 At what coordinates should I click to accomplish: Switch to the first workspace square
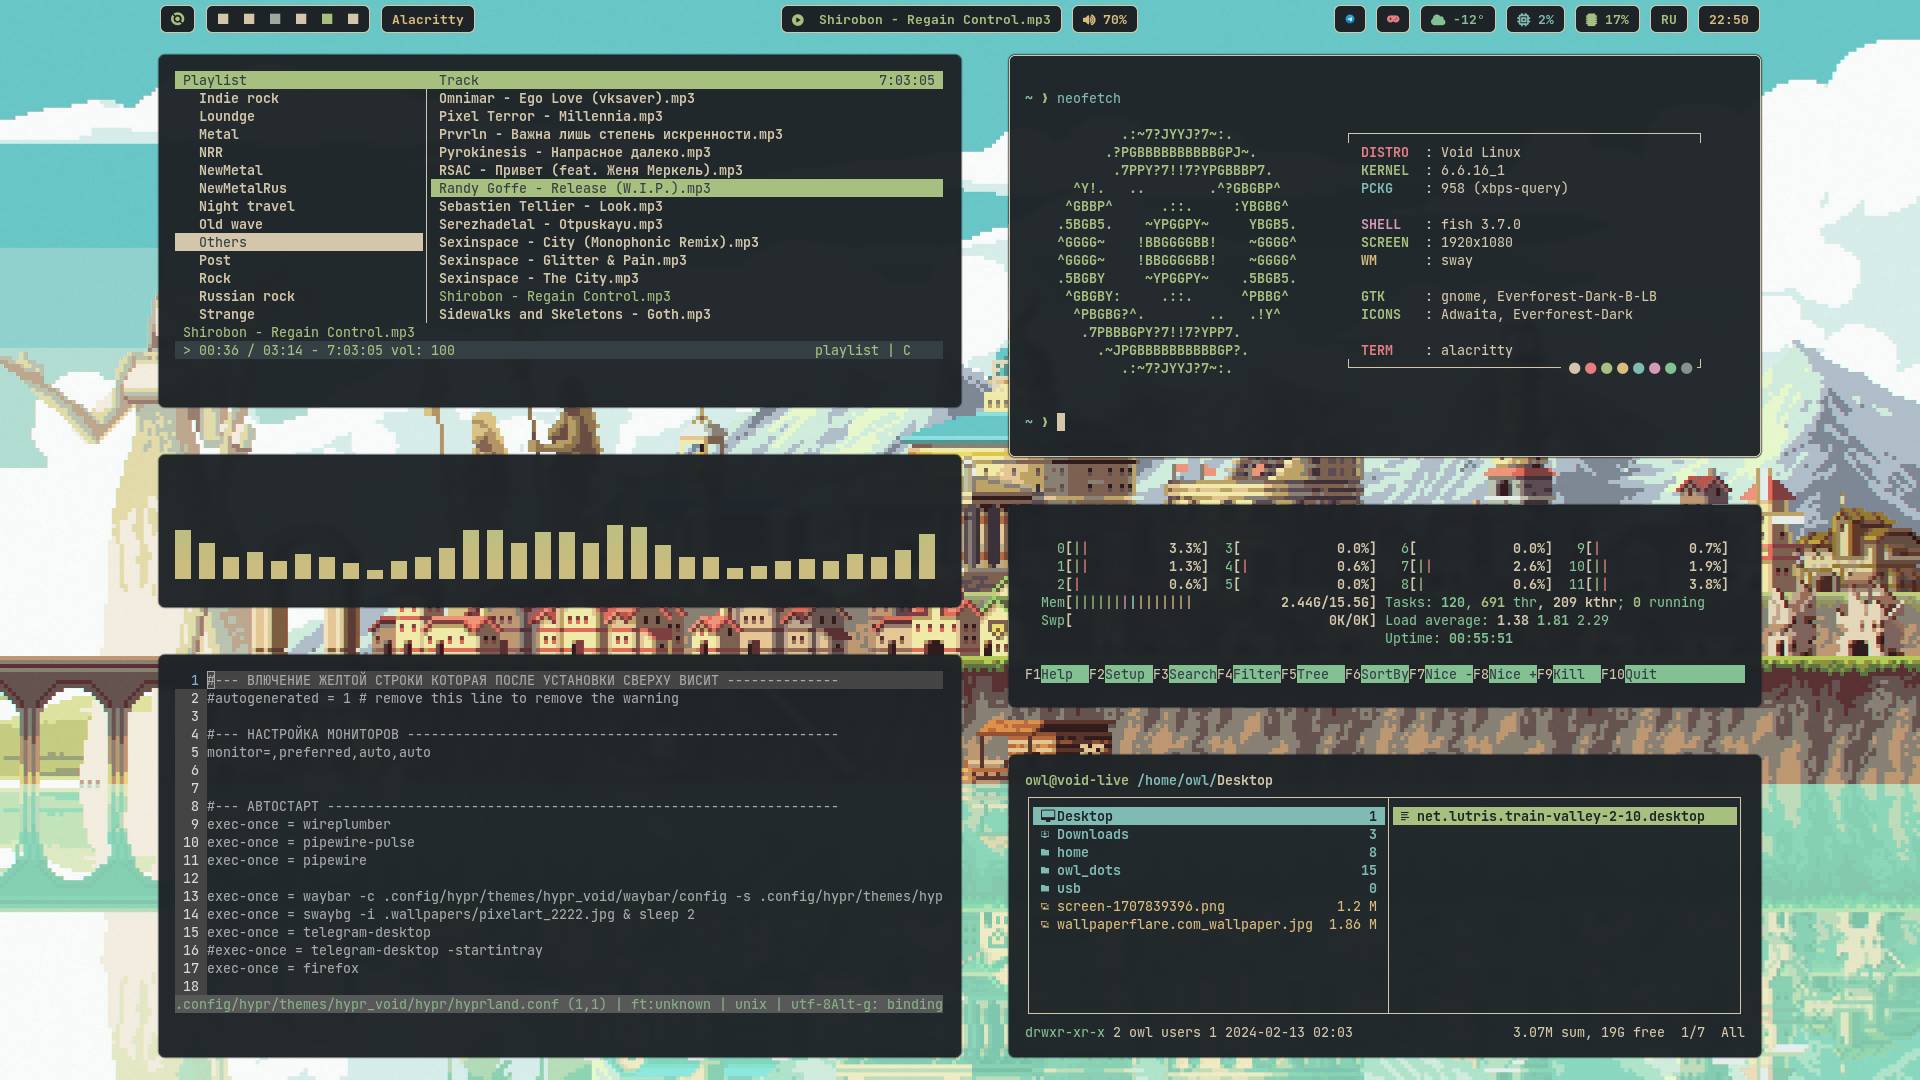(223, 19)
